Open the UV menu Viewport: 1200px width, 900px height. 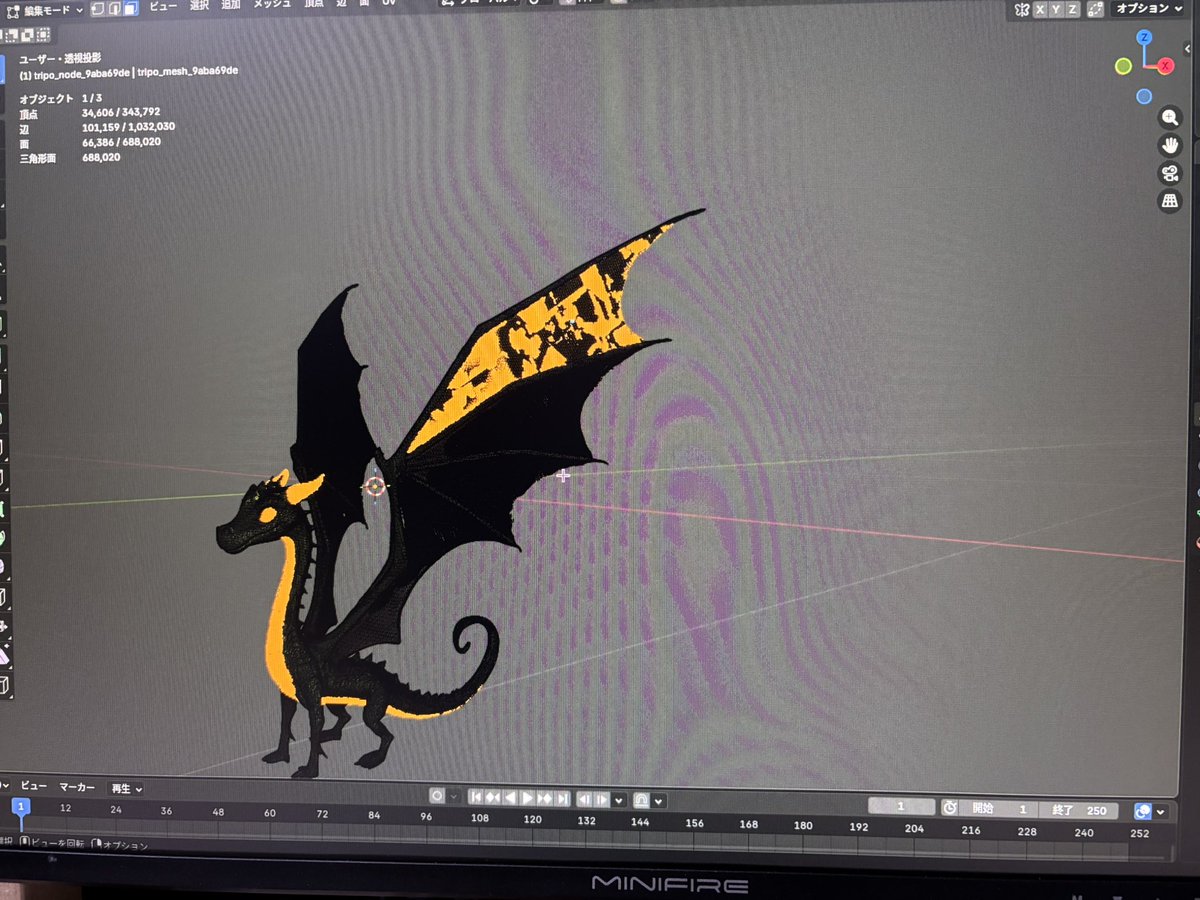pyautogui.click(x=388, y=4)
